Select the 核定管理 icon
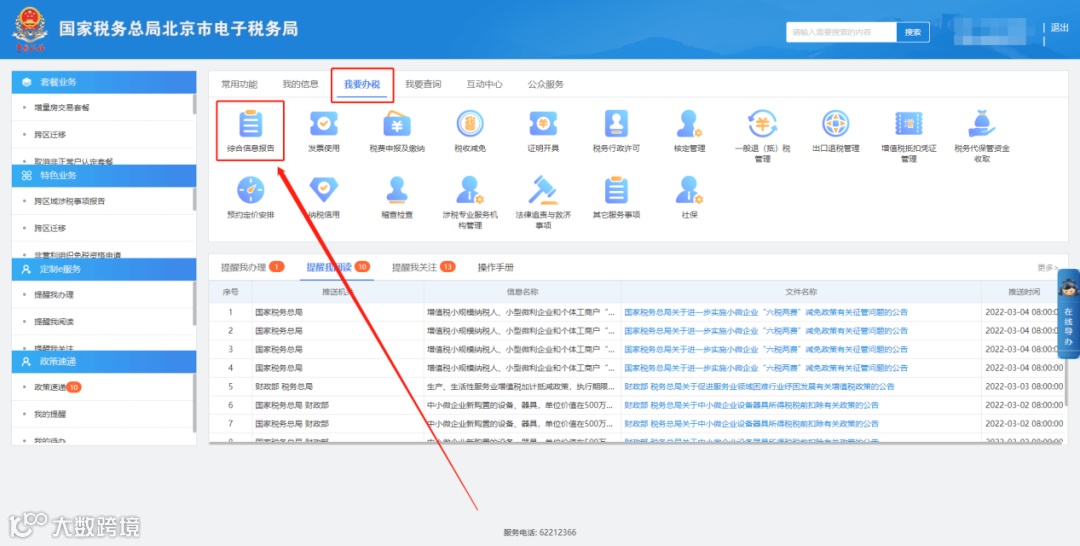 coord(689,131)
